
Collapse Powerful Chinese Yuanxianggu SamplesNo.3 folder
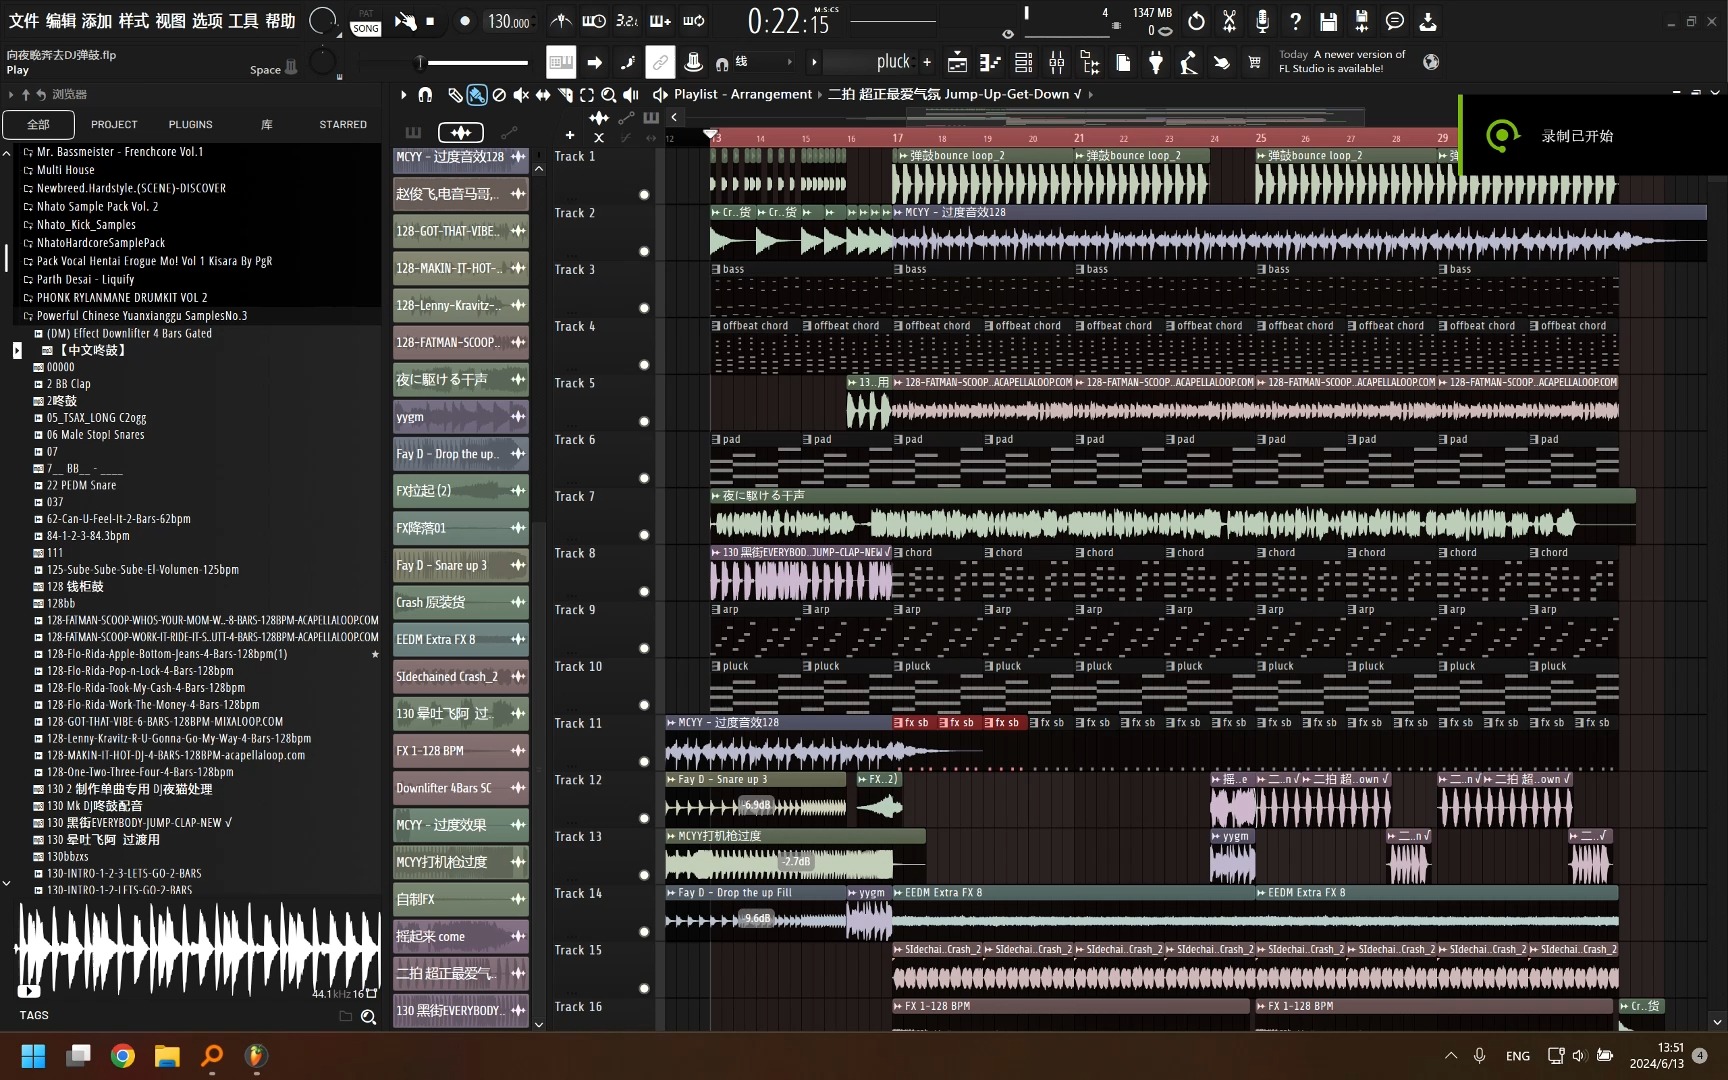click(x=141, y=316)
